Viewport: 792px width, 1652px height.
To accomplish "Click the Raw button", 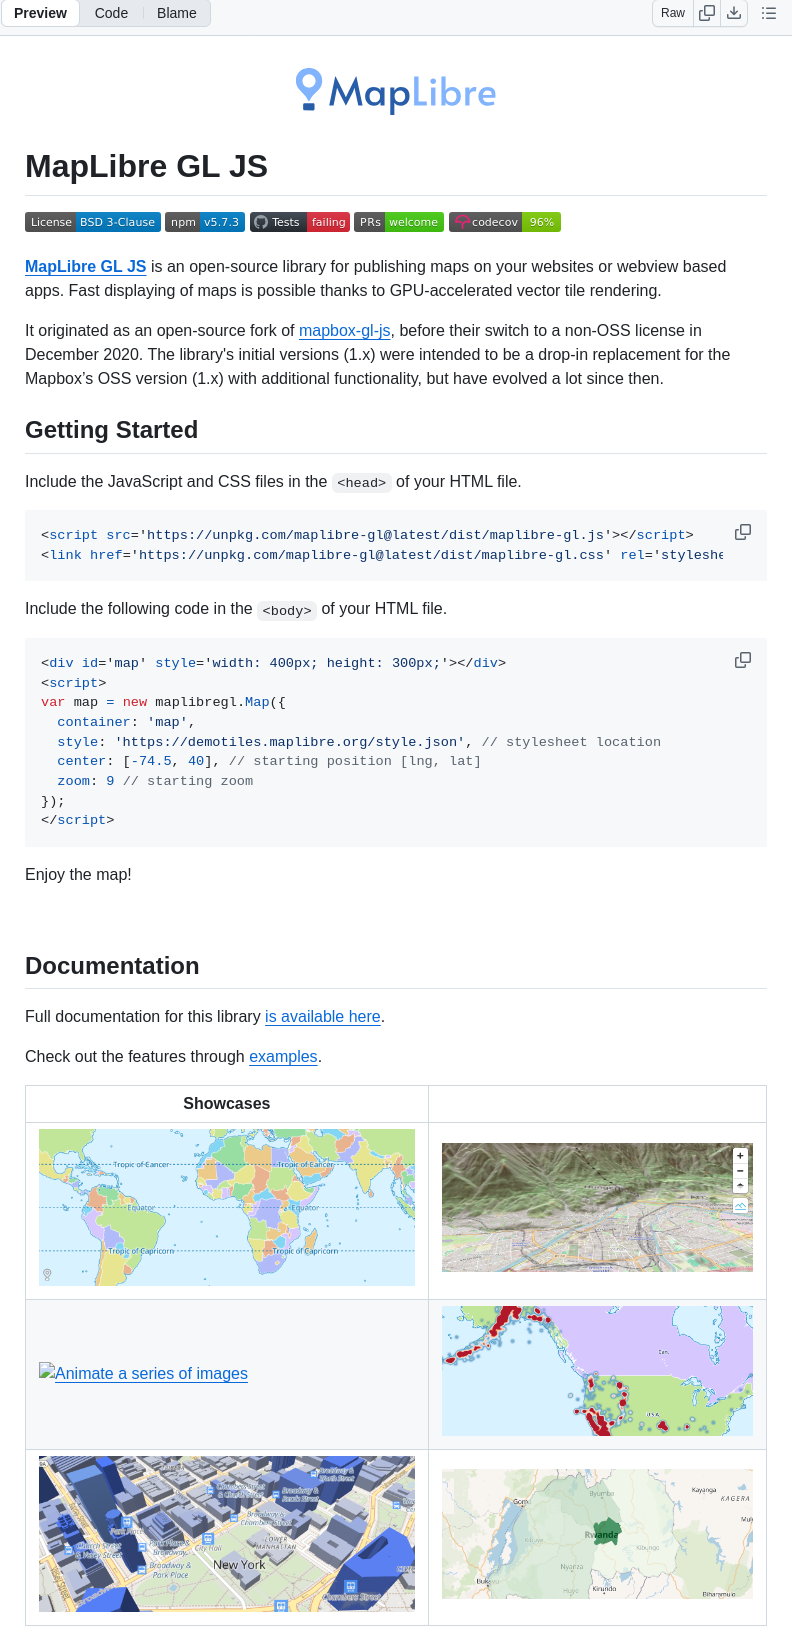I will [x=672, y=13].
